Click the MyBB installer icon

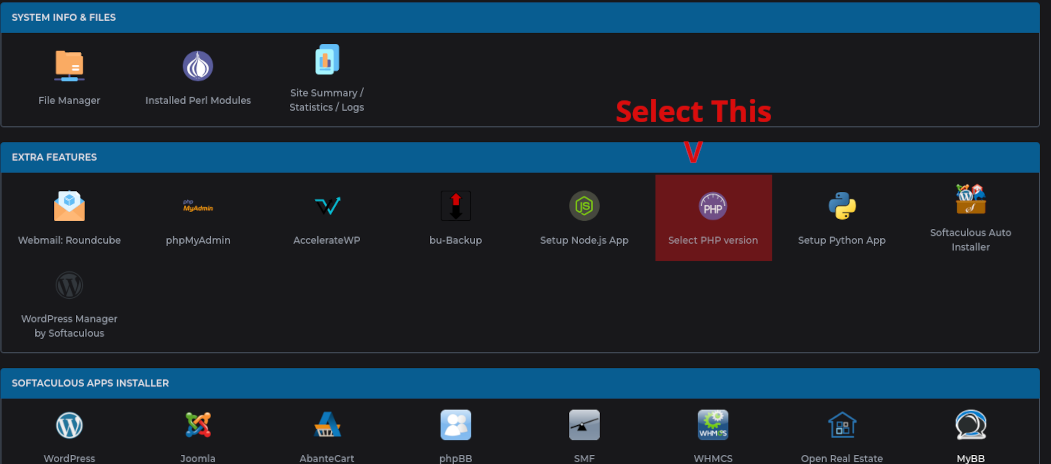pos(971,425)
